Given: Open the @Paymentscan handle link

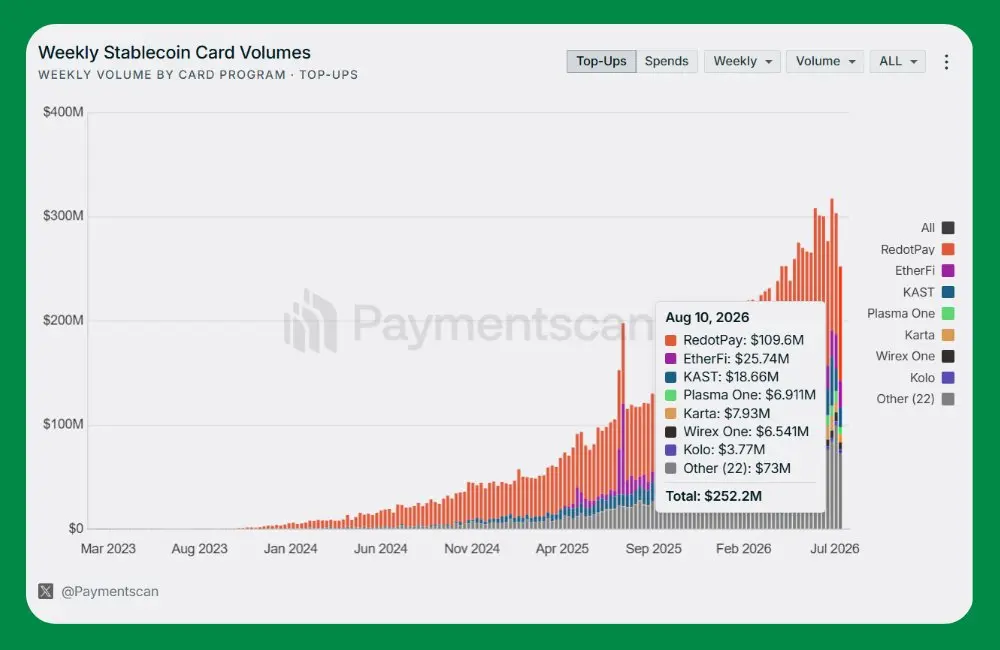Looking at the screenshot, I should tap(110, 591).
